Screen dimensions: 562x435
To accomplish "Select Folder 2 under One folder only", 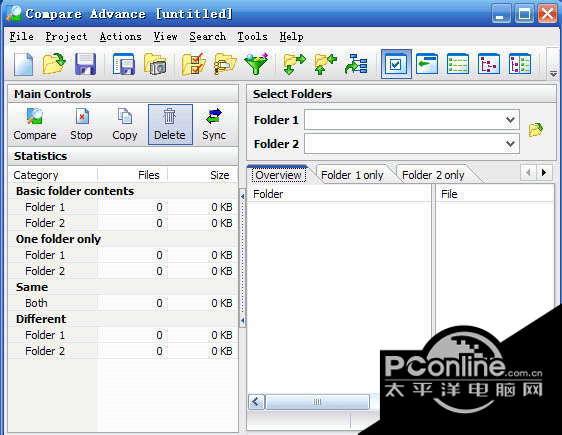I will coord(123,271).
